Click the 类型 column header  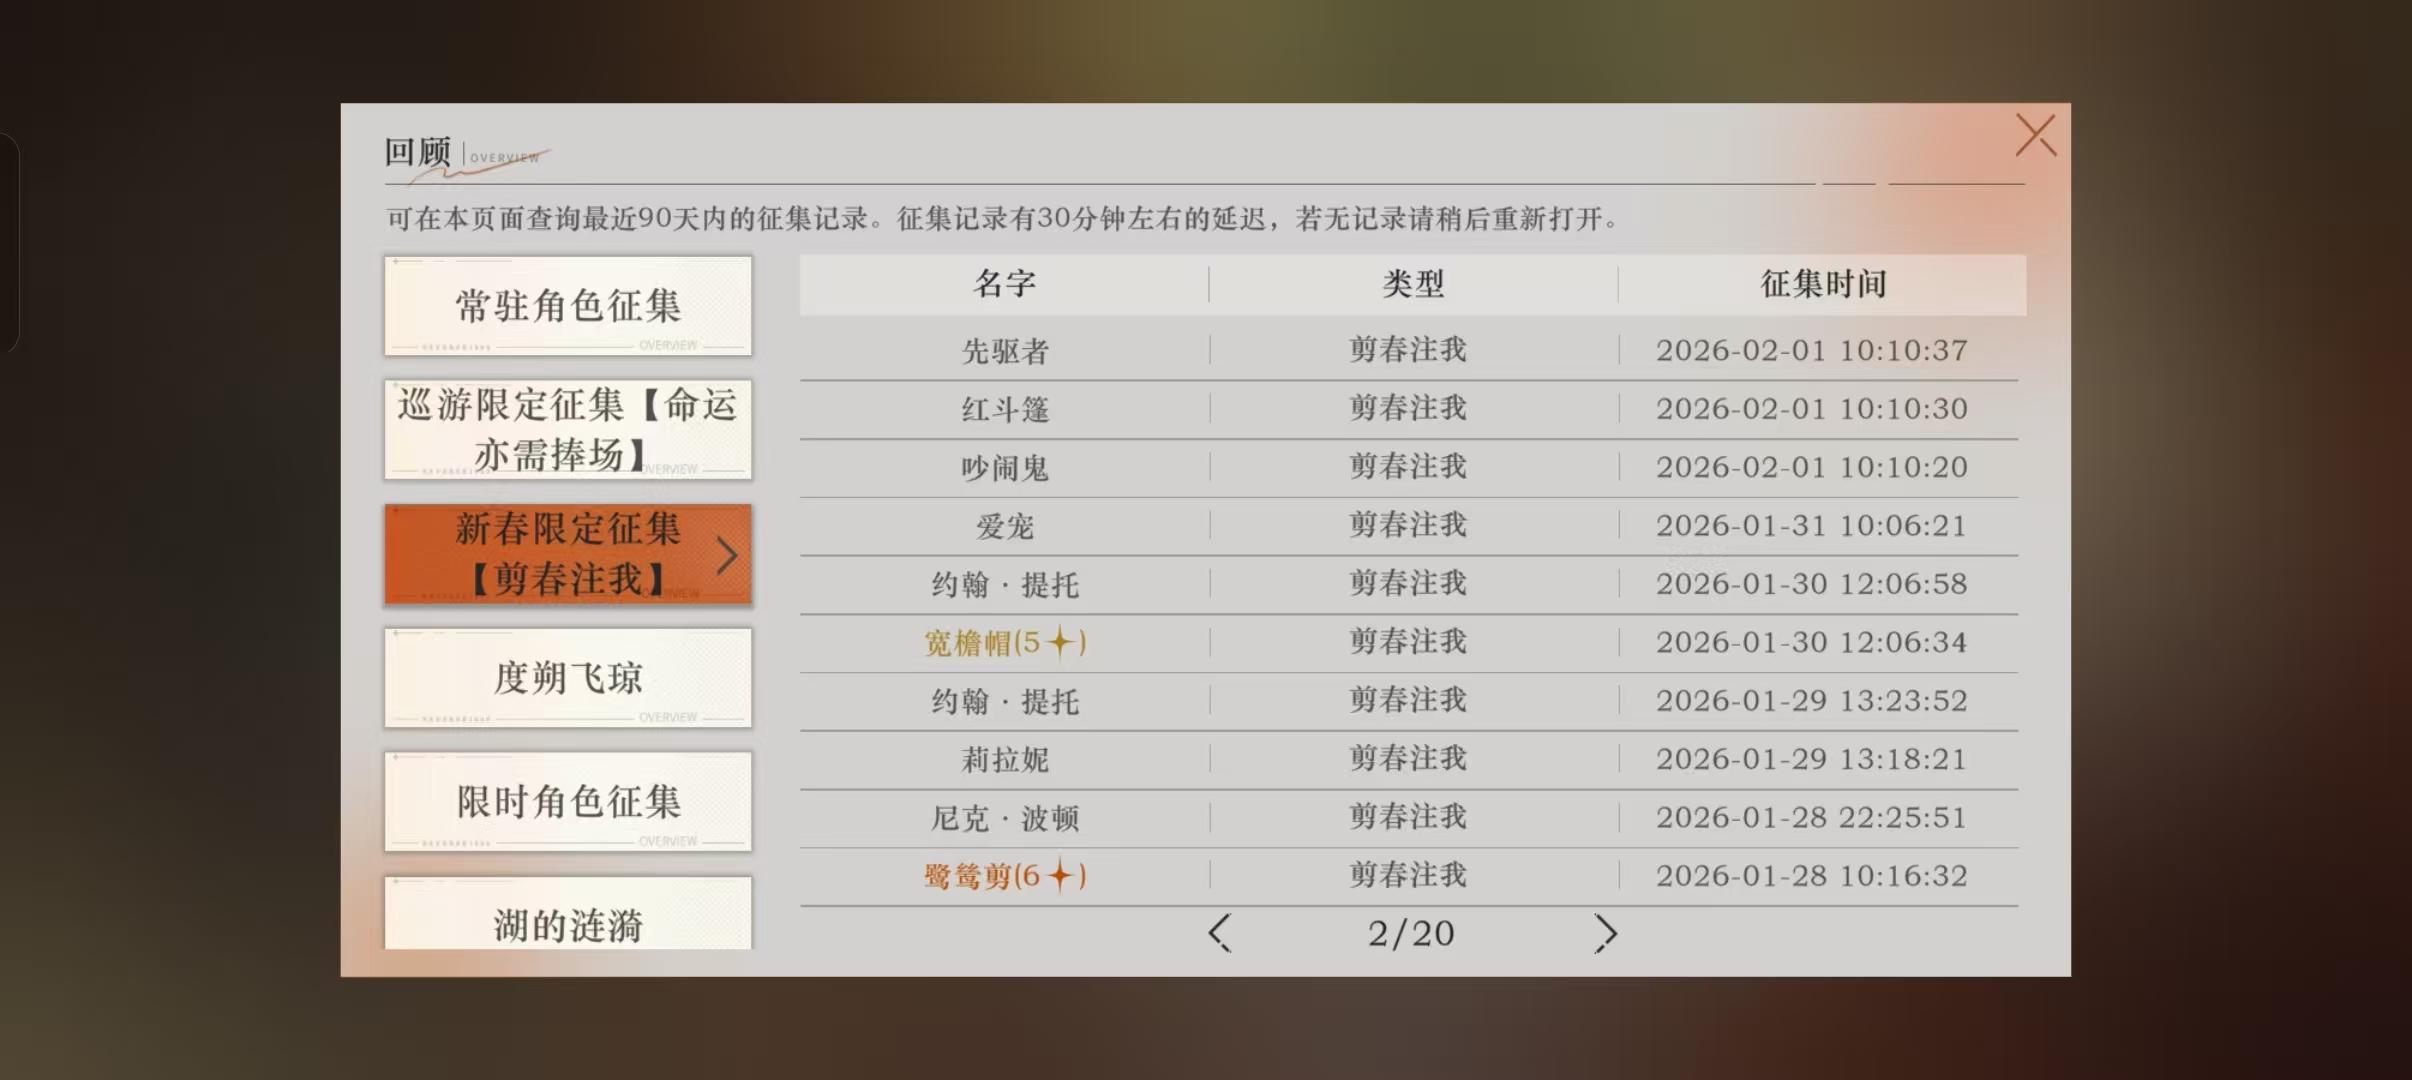click(1413, 284)
